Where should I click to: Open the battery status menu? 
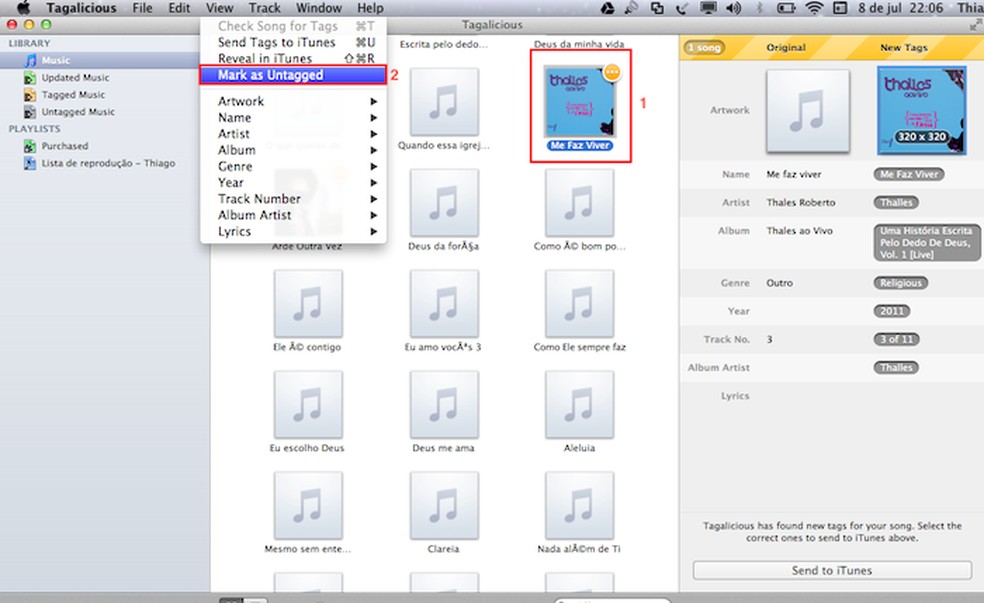click(786, 8)
